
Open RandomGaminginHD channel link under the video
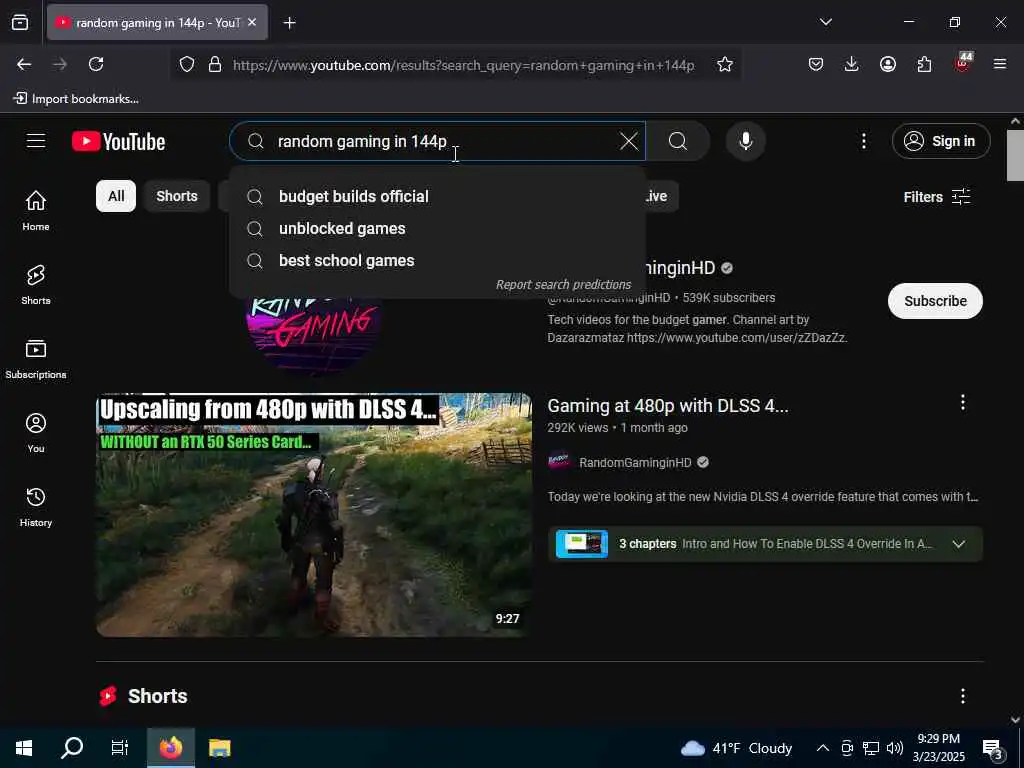point(635,462)
